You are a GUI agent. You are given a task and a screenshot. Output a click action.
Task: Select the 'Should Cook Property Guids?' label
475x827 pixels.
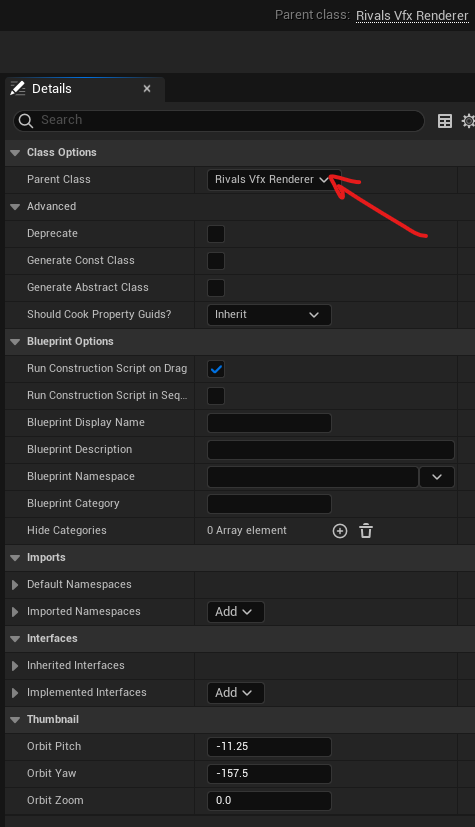[x=99, y=314]
